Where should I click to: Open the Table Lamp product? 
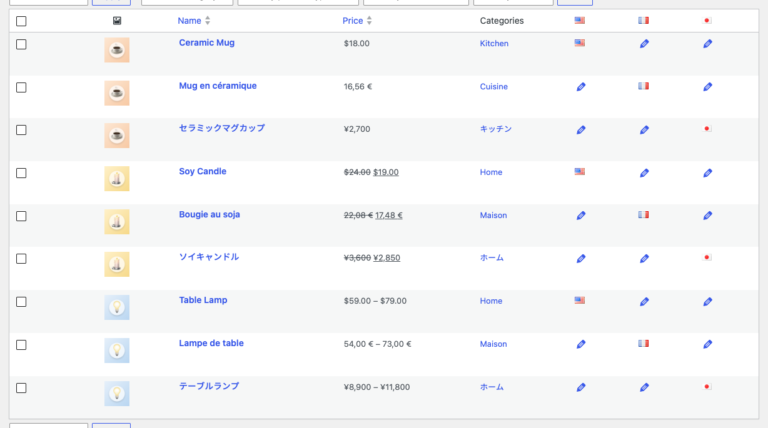point(203,300)
